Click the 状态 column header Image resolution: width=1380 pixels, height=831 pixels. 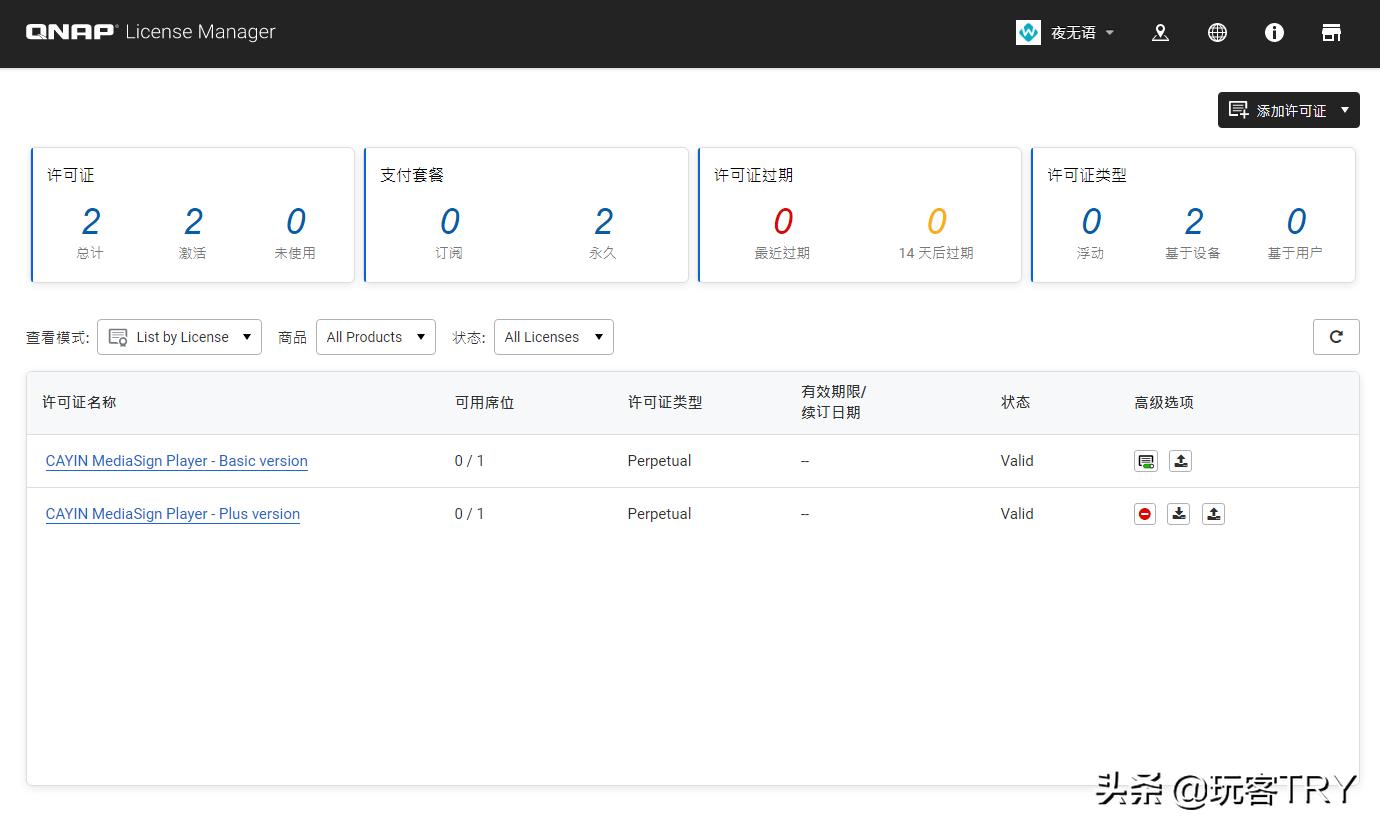(x=1015, y=402)
